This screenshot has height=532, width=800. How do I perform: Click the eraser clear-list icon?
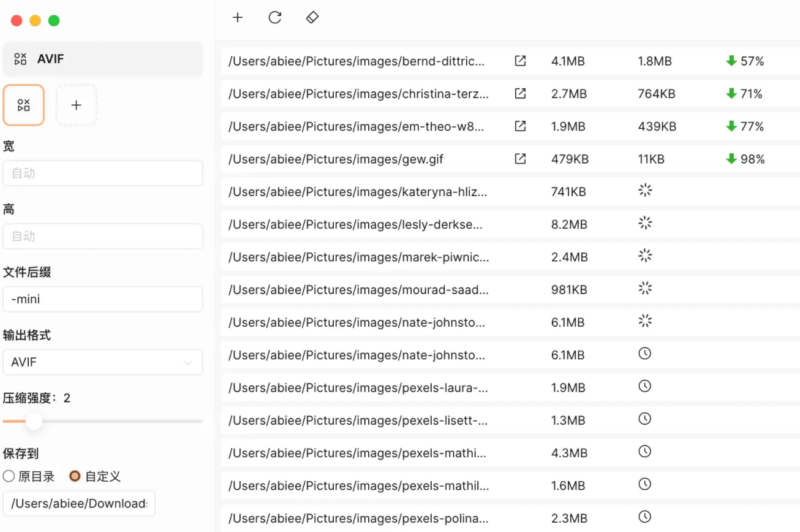(x=311, y=17)
